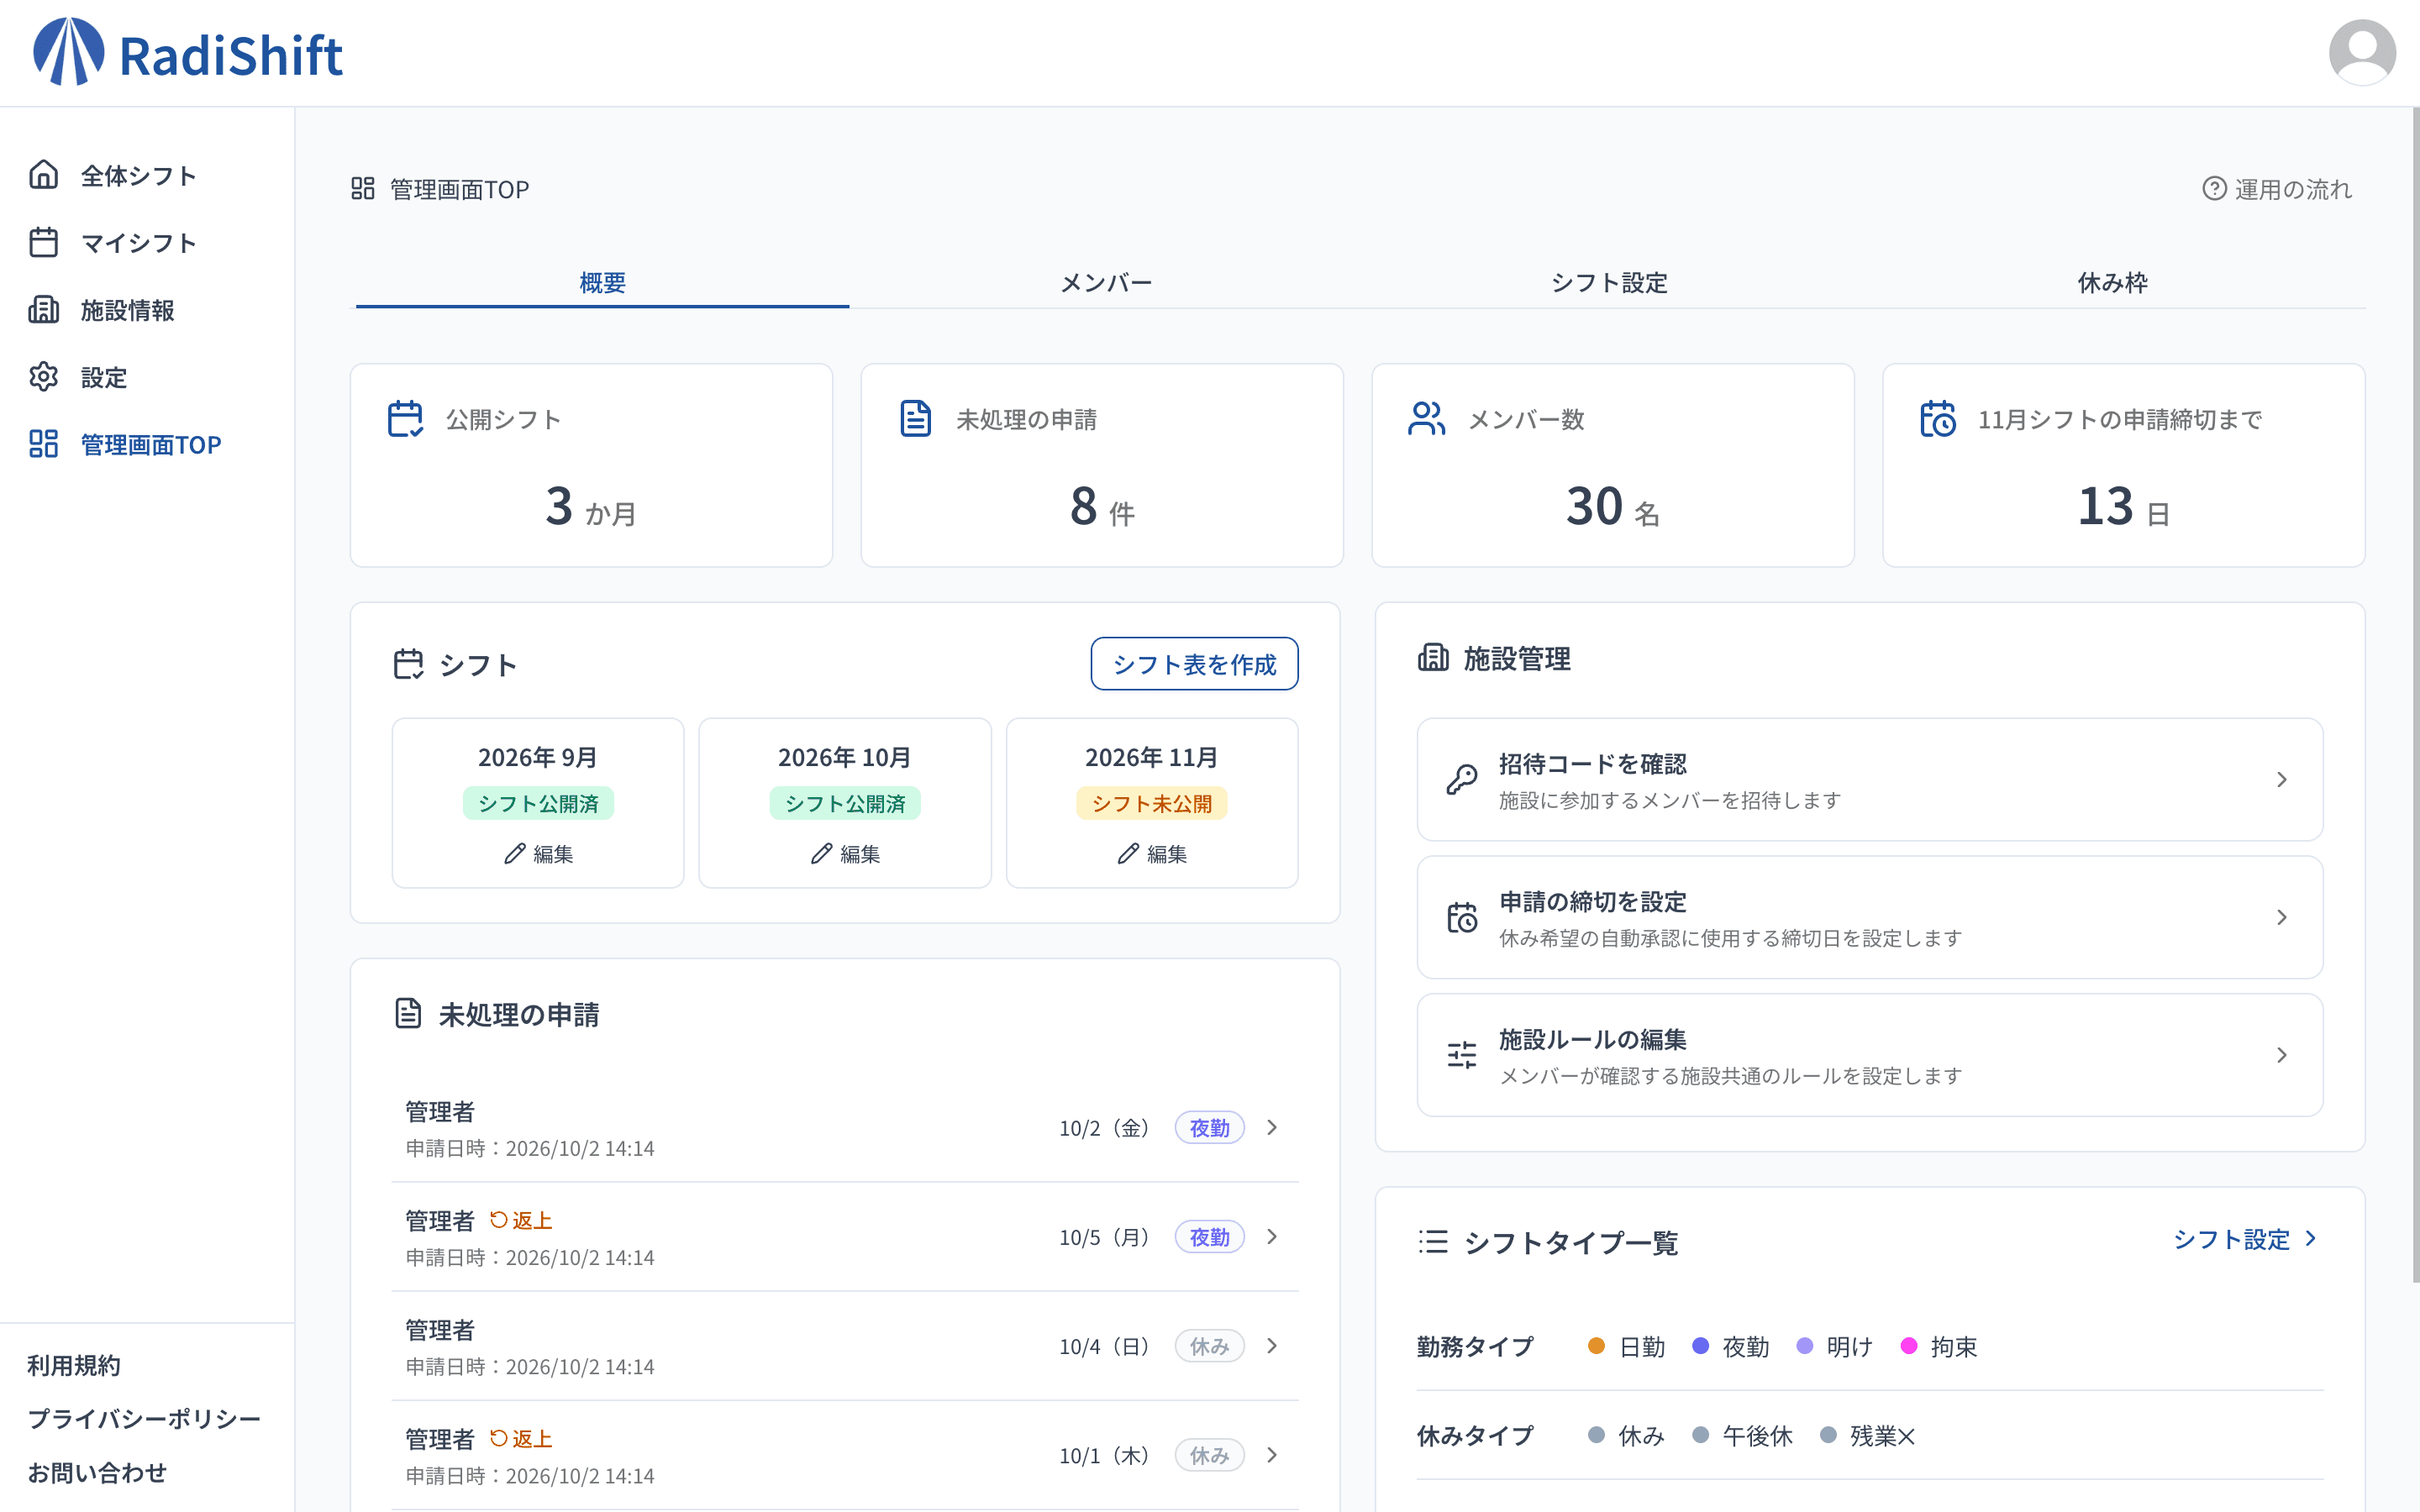Click the 返上 label on the 10/1（木） request
This screenshot has width=2420, height=1512.
tap(521, 1439)
